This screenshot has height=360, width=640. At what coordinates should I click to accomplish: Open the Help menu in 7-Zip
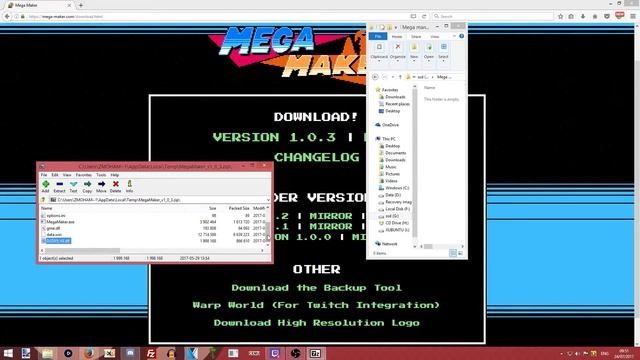click(115, 175)
